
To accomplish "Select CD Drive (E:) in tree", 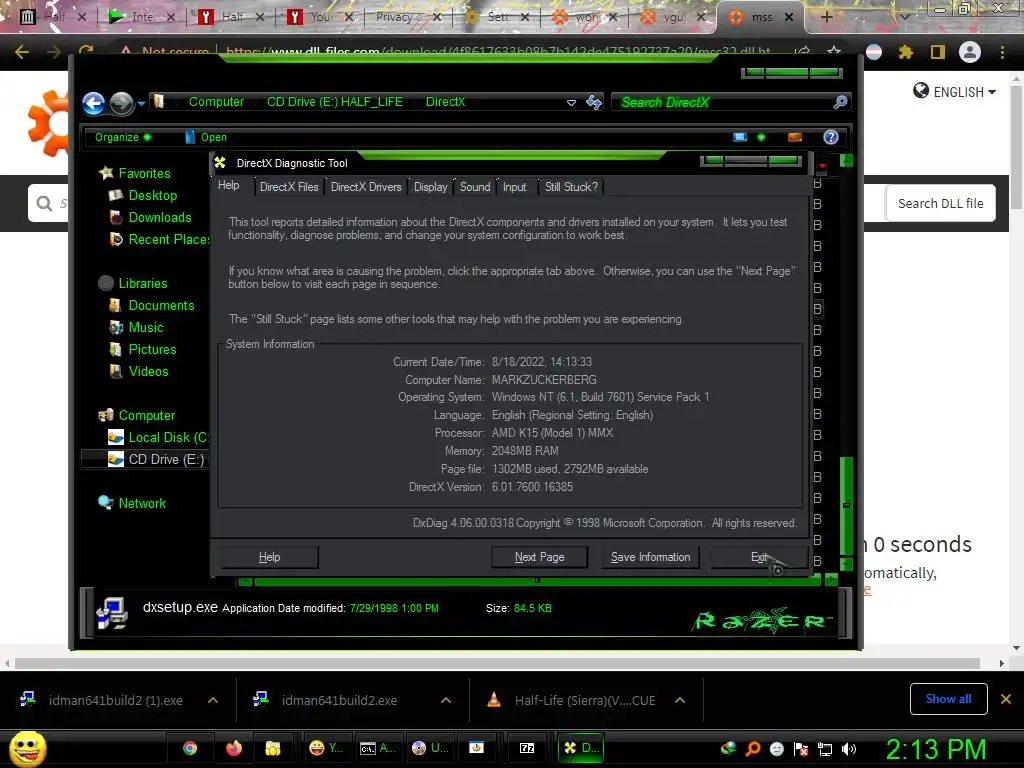I will point(166,460).
